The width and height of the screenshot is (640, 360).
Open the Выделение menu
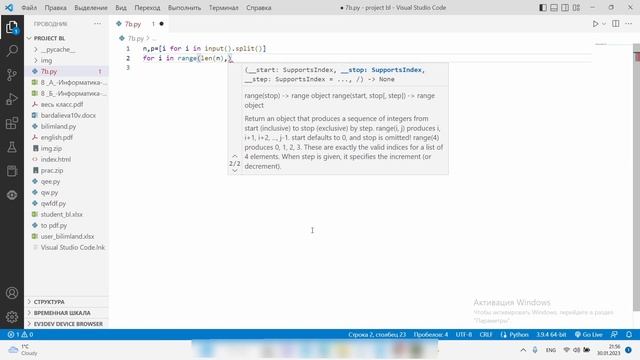pyautogui.click(x=91, y=8)
